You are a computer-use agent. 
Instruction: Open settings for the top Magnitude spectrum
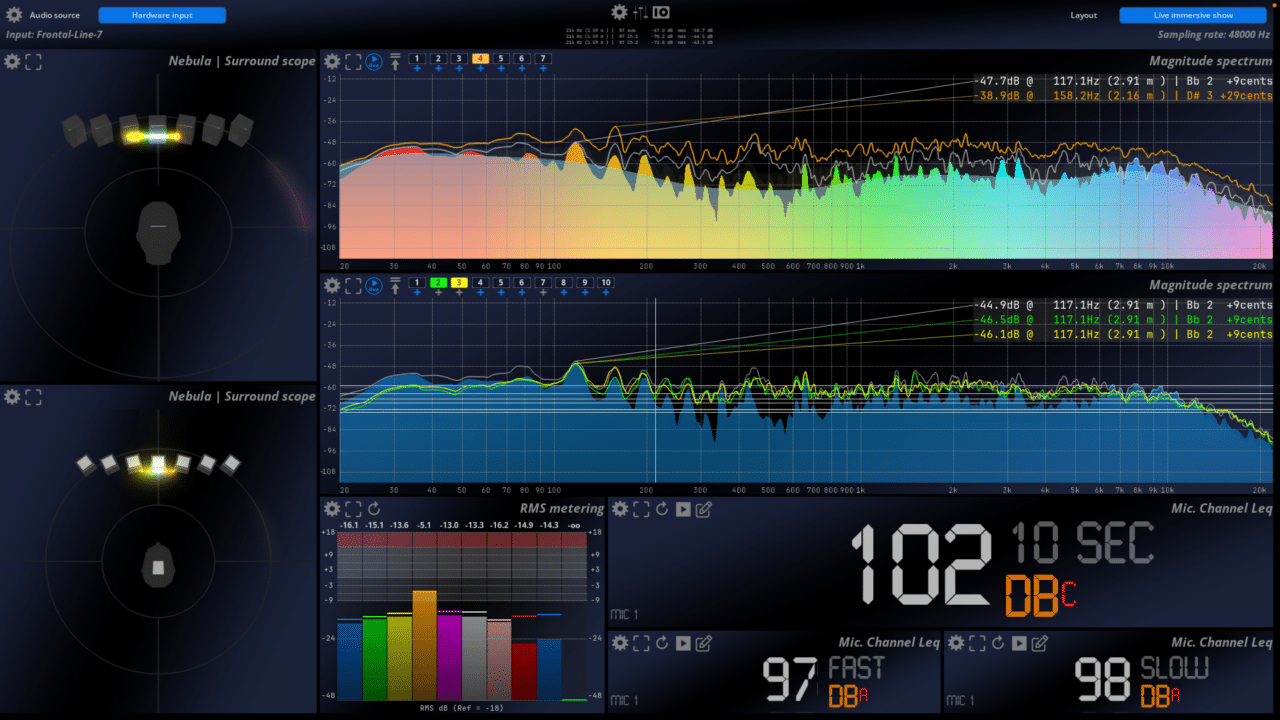331,61
